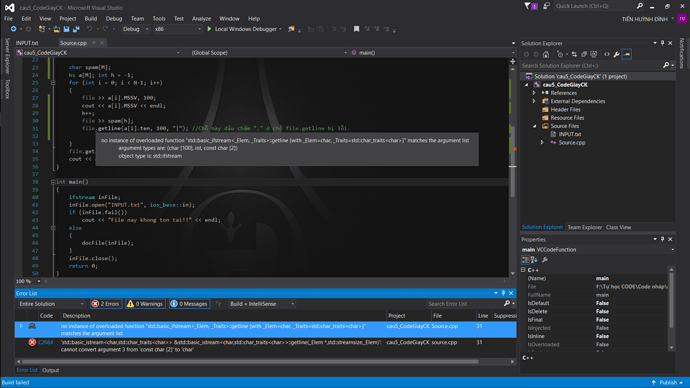The height and width of the screenshot is (388, 690).
Task: Click the Search Solution Explorer field
Action: pyautogui.click(x=592, y=66)
